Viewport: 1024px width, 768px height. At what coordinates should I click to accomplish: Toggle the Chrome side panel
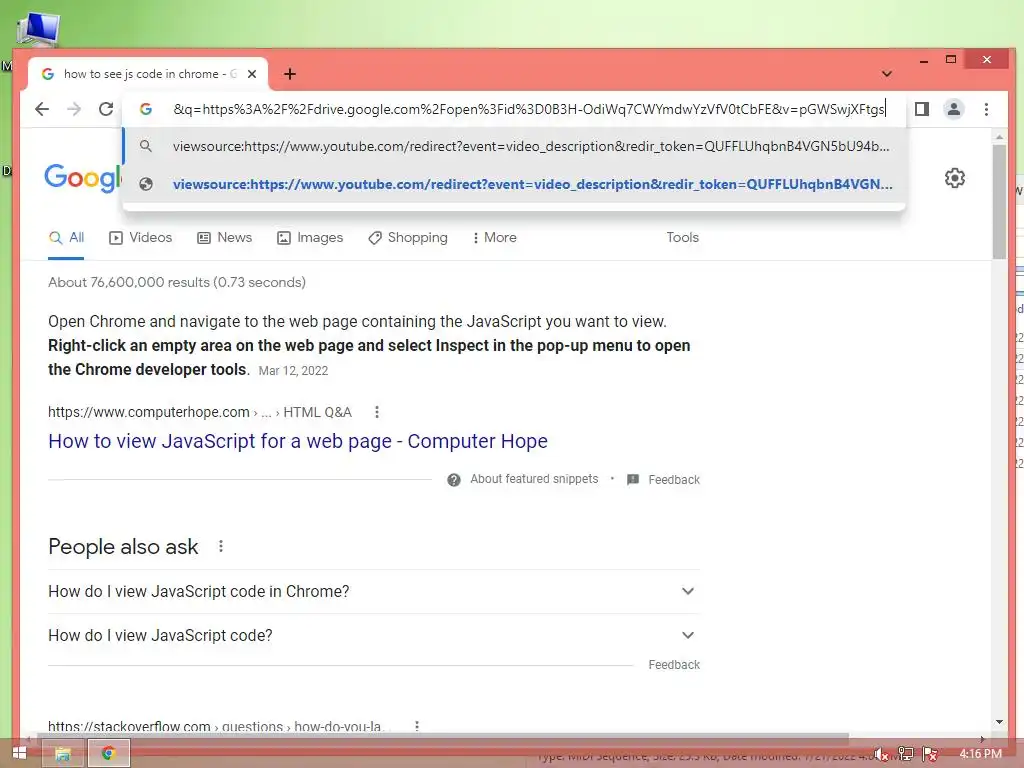click(921, 109)
